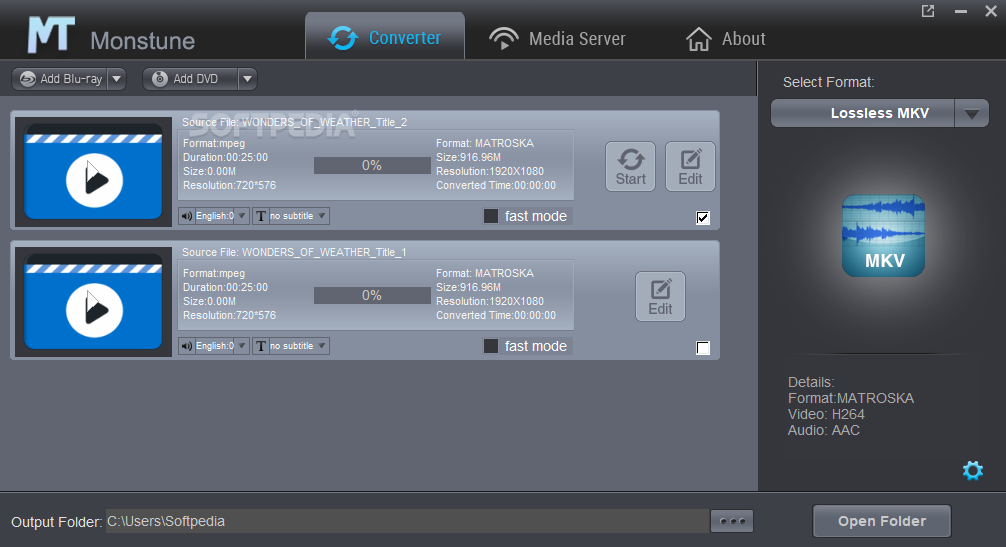The height and width of the screenshot is (547, 1006).
Task: Close the Monstune window
Action: coord(991,11)
